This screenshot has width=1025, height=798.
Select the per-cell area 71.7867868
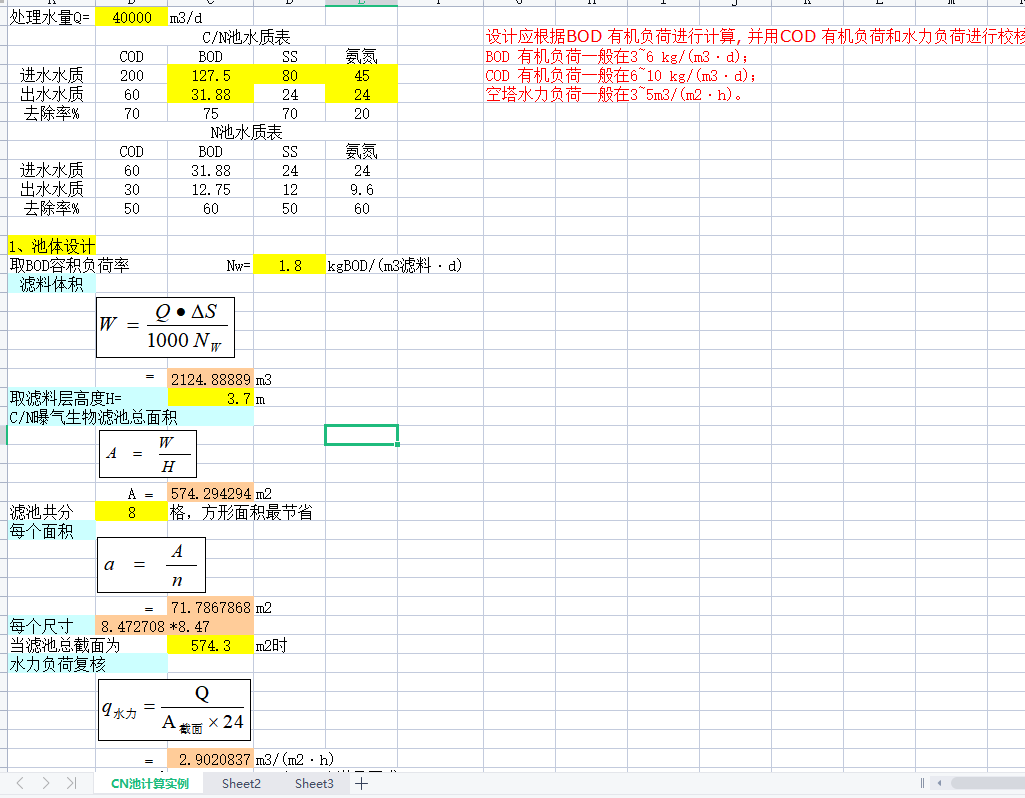pyautogui.click(x=210, y=607)
